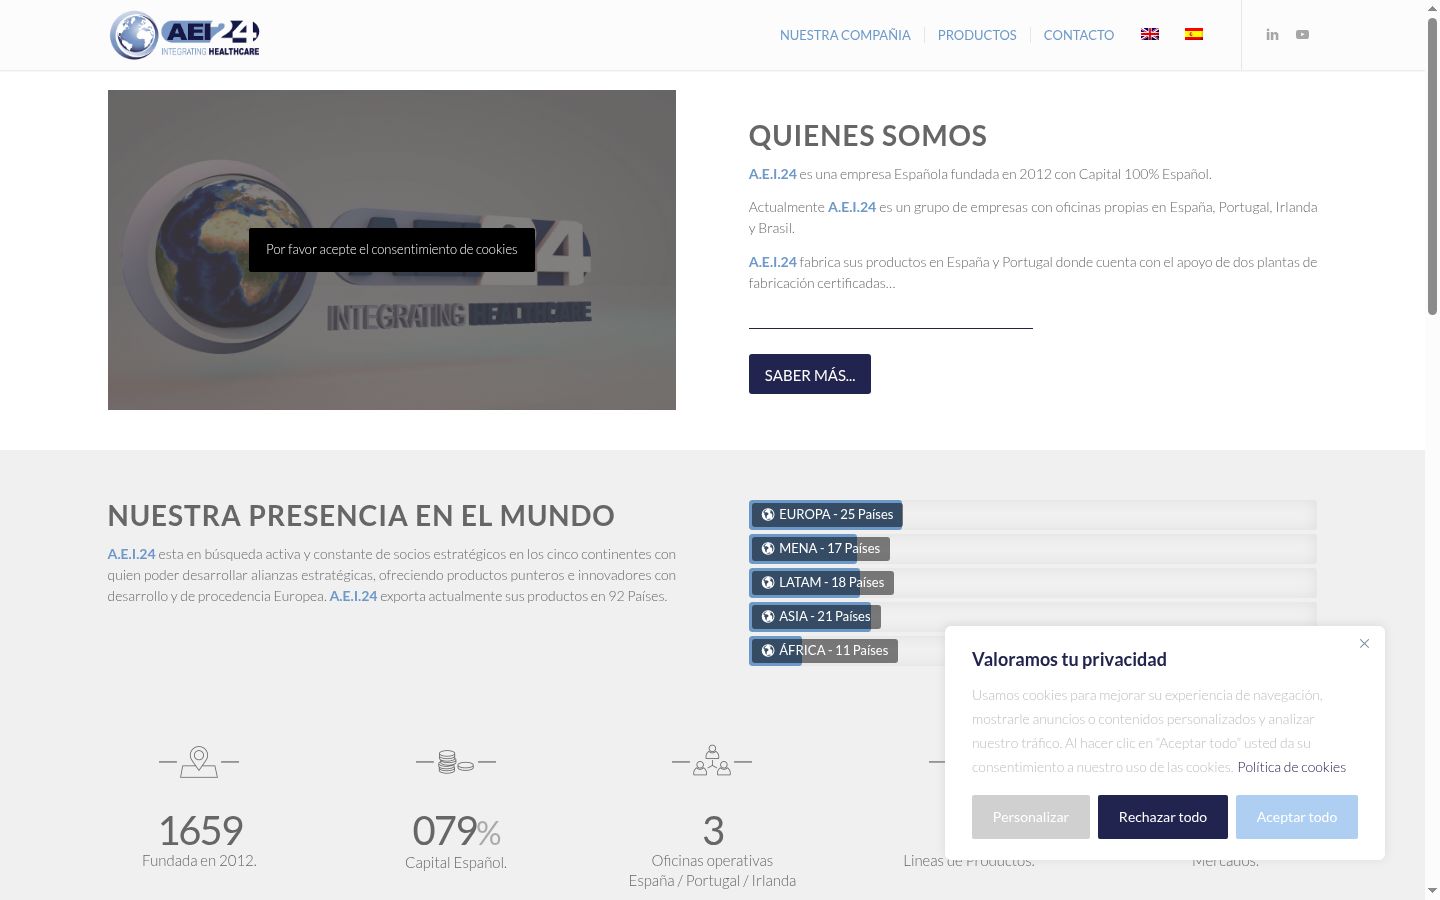Click the Valoramos tu privacidad title
Image resolution: width=1440 pixels, height=900 pixels.
[x=1069, y=659]
